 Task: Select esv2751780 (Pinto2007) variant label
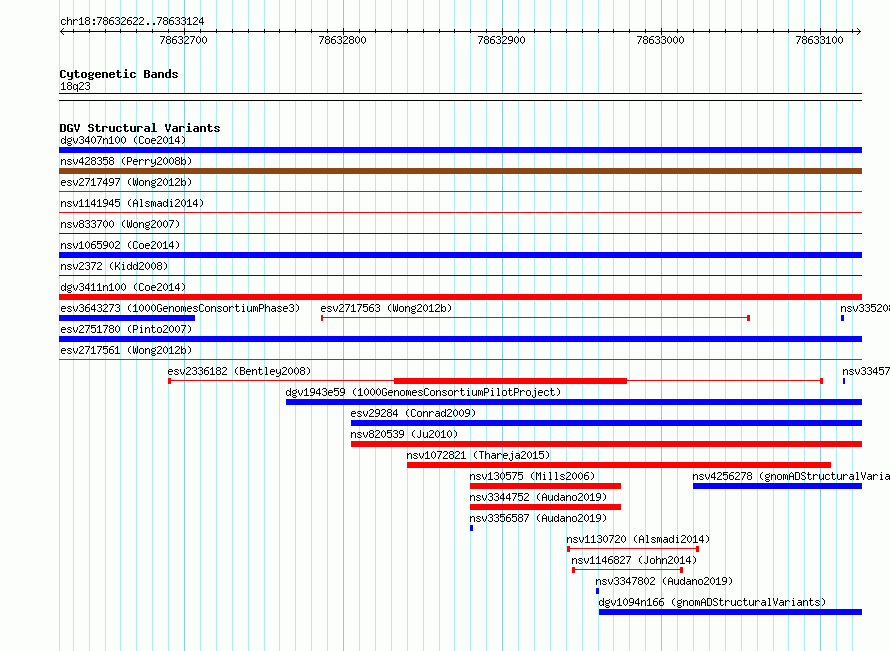tap(126, 329)
